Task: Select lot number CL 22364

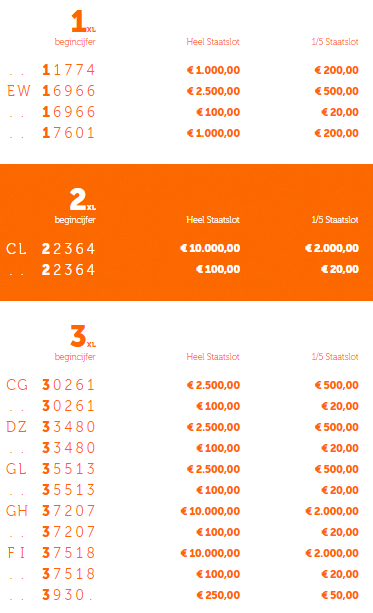Action: click(x=51, y=249)
